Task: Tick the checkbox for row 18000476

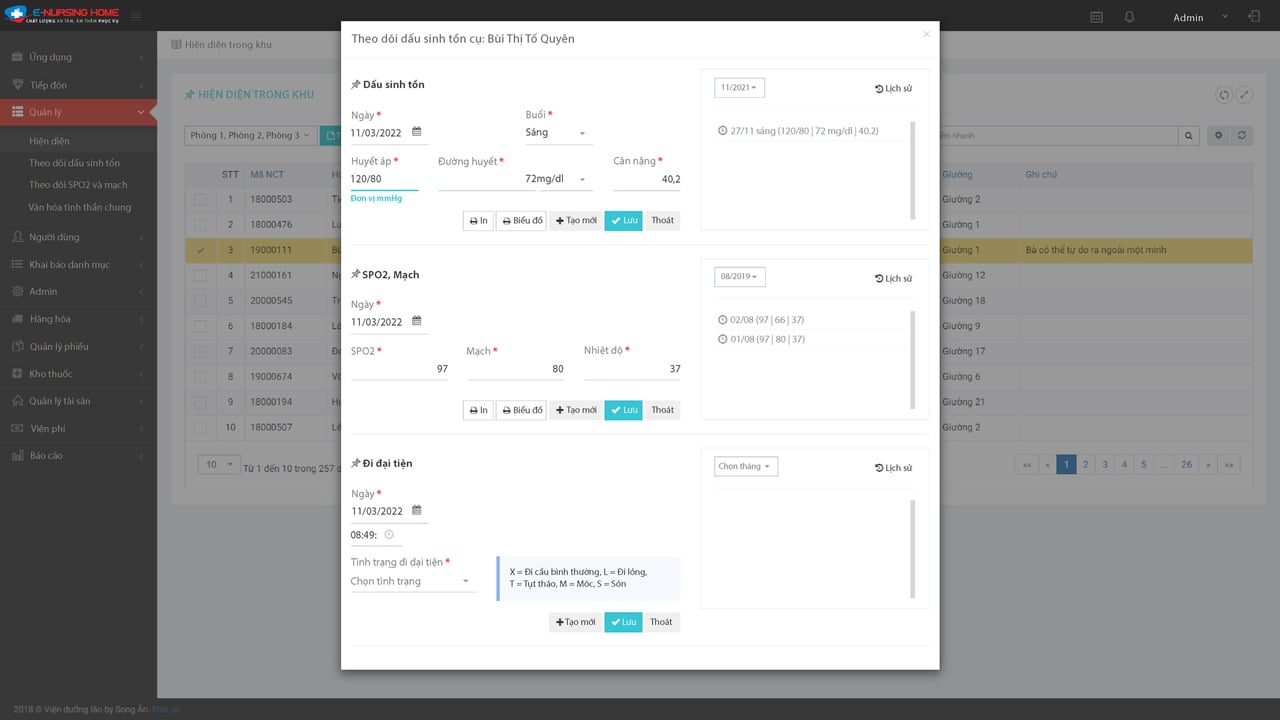Action: coord(201,225)
